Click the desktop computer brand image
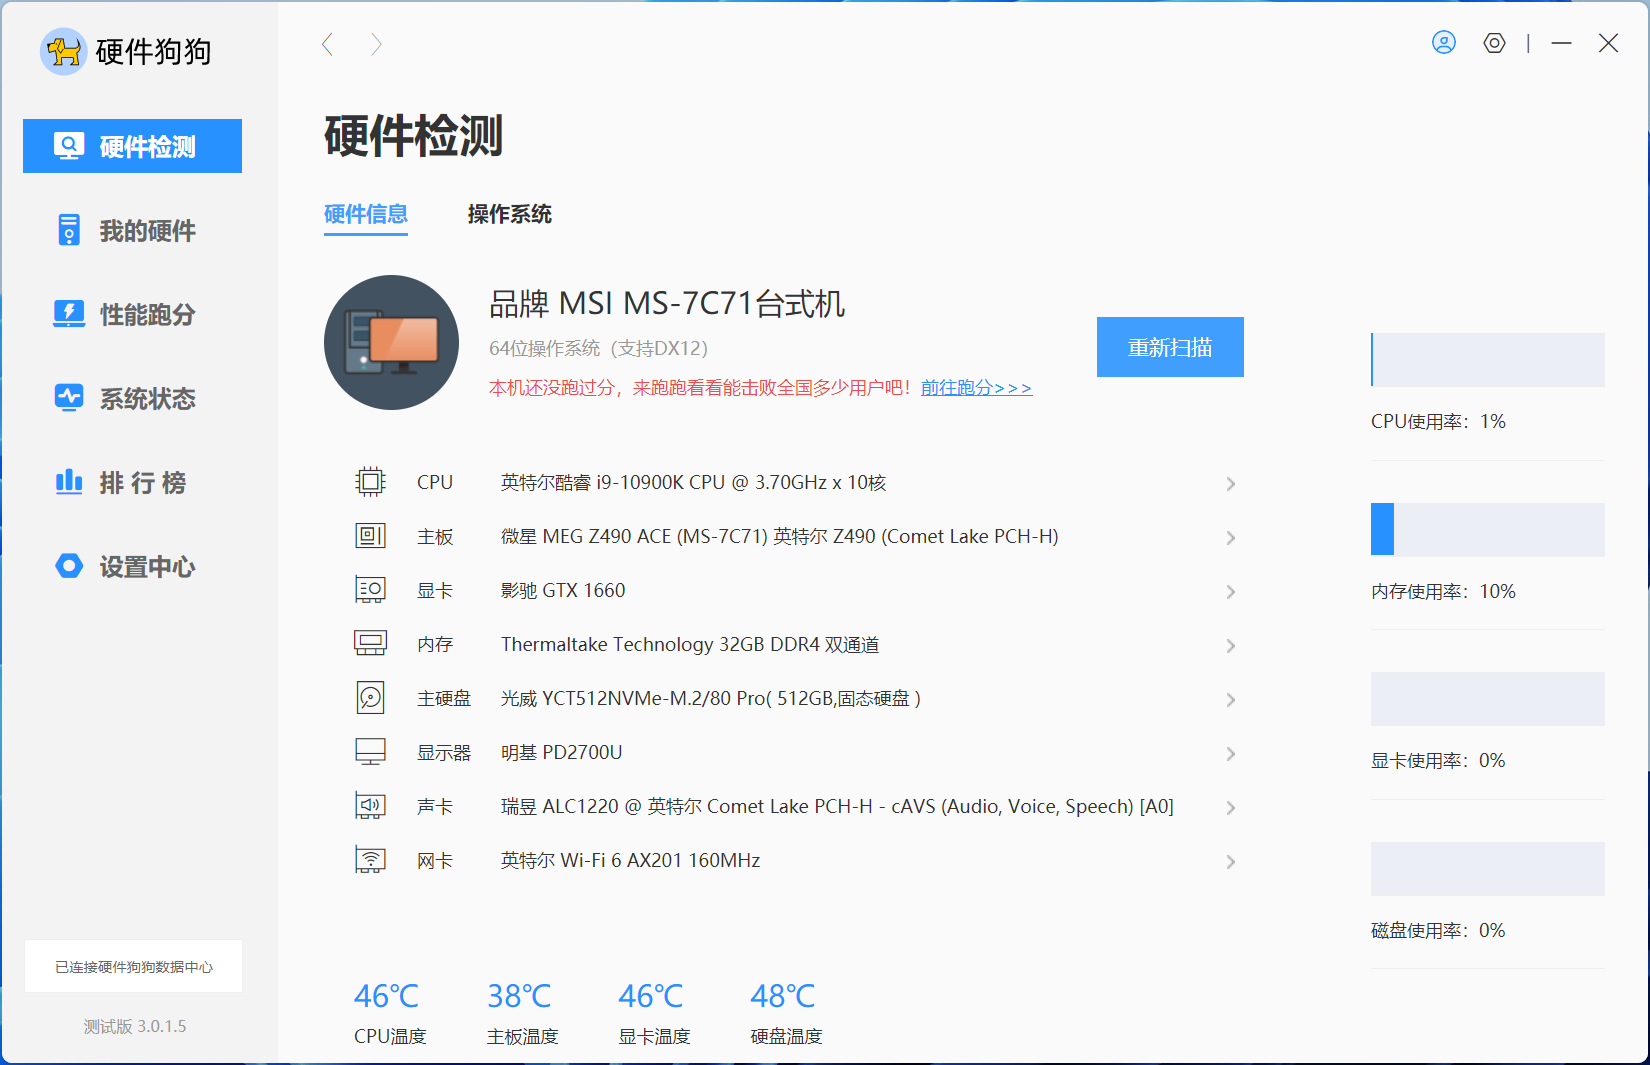1650x1065 pixels. (391, 342)
